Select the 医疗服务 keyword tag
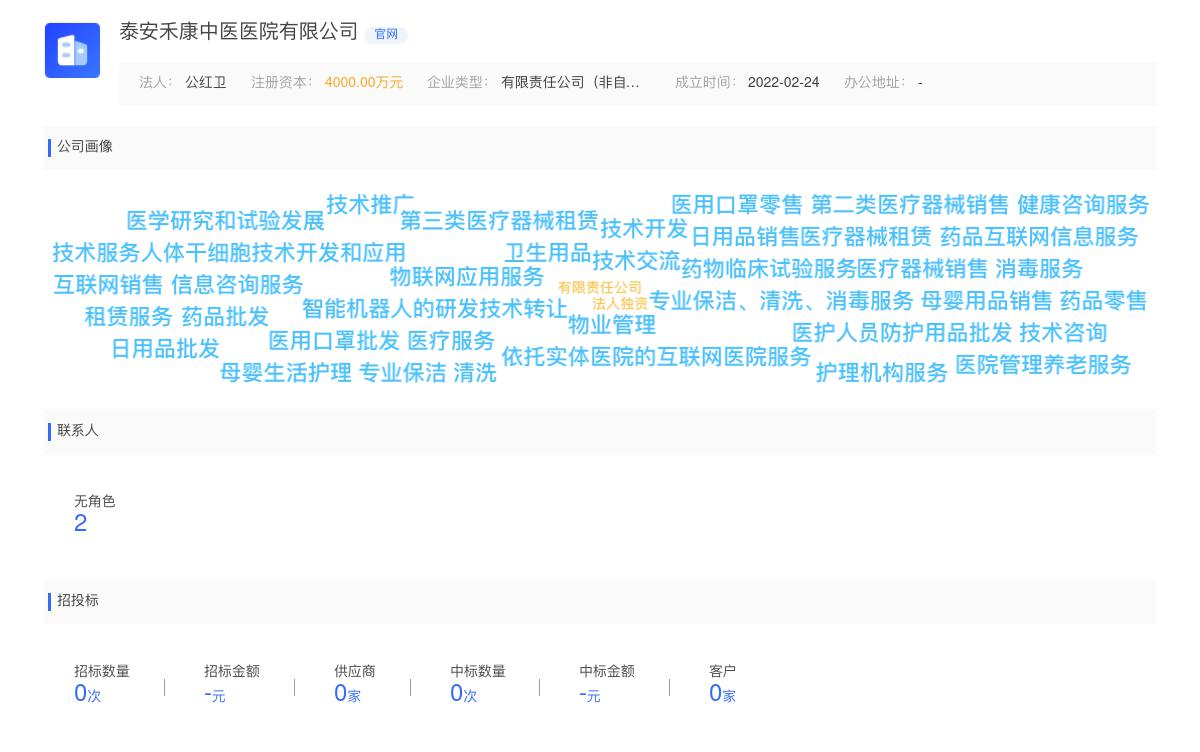 coord(450,341)
